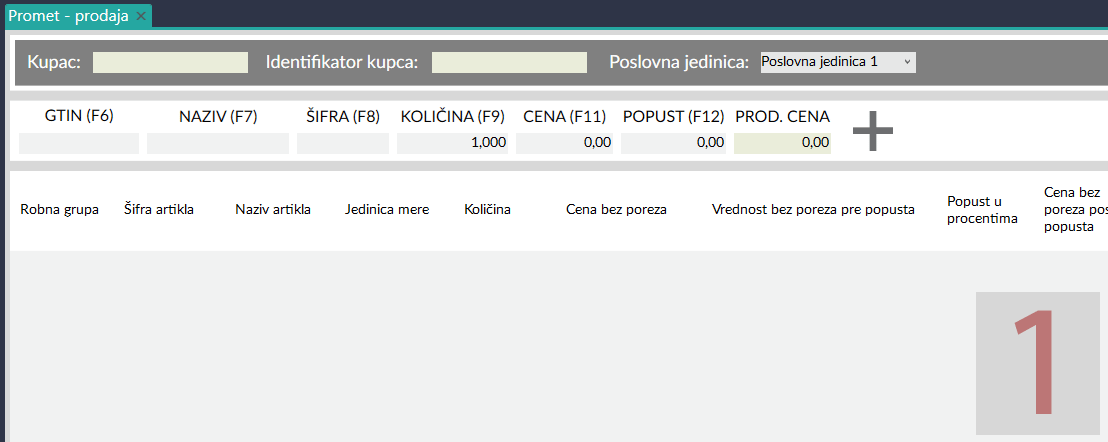Click the Naziv artikla column header
The image size is (1108, 442).
(x=273, y=210)
